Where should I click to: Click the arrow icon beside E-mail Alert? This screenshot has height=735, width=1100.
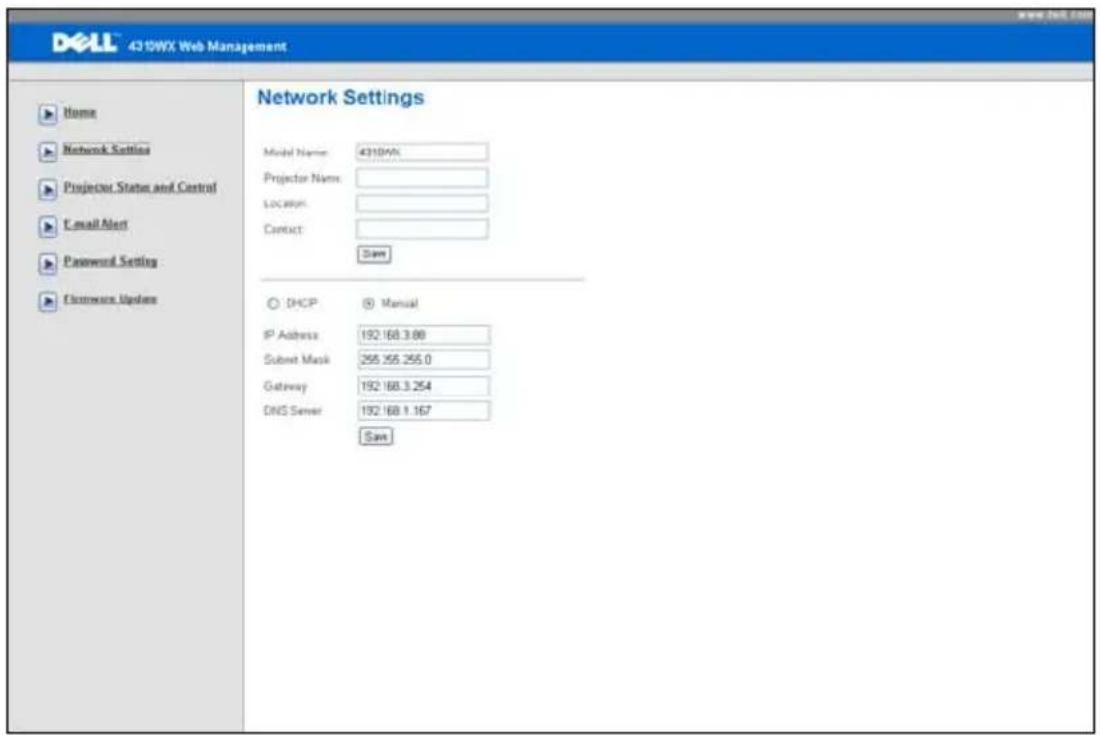click(x=48, y=226)
